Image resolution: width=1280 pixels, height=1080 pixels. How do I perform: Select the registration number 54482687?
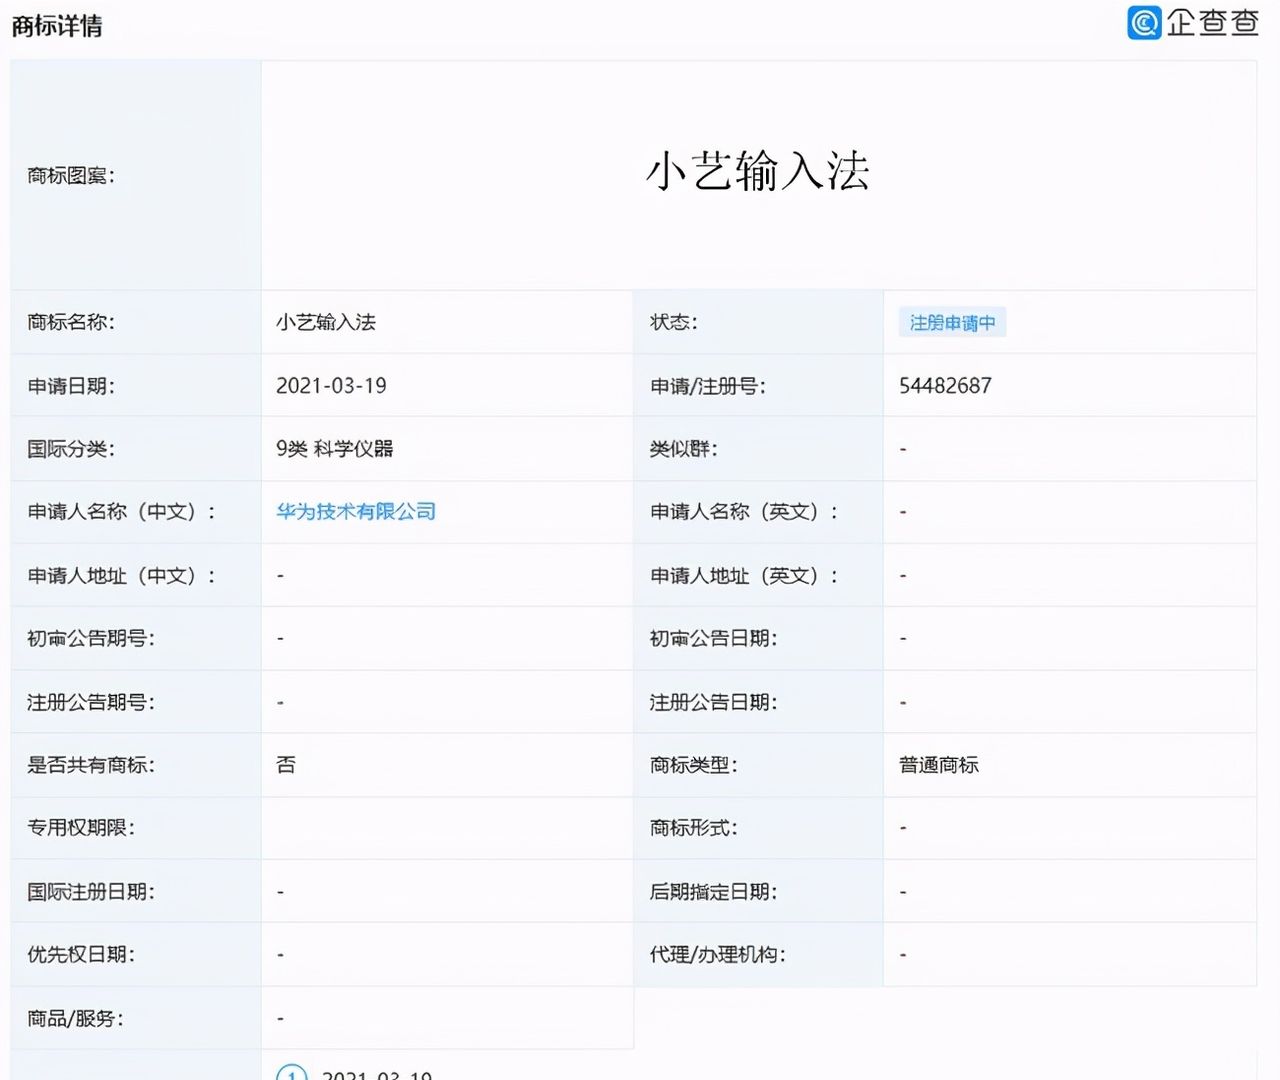click(x=945, y=385)
